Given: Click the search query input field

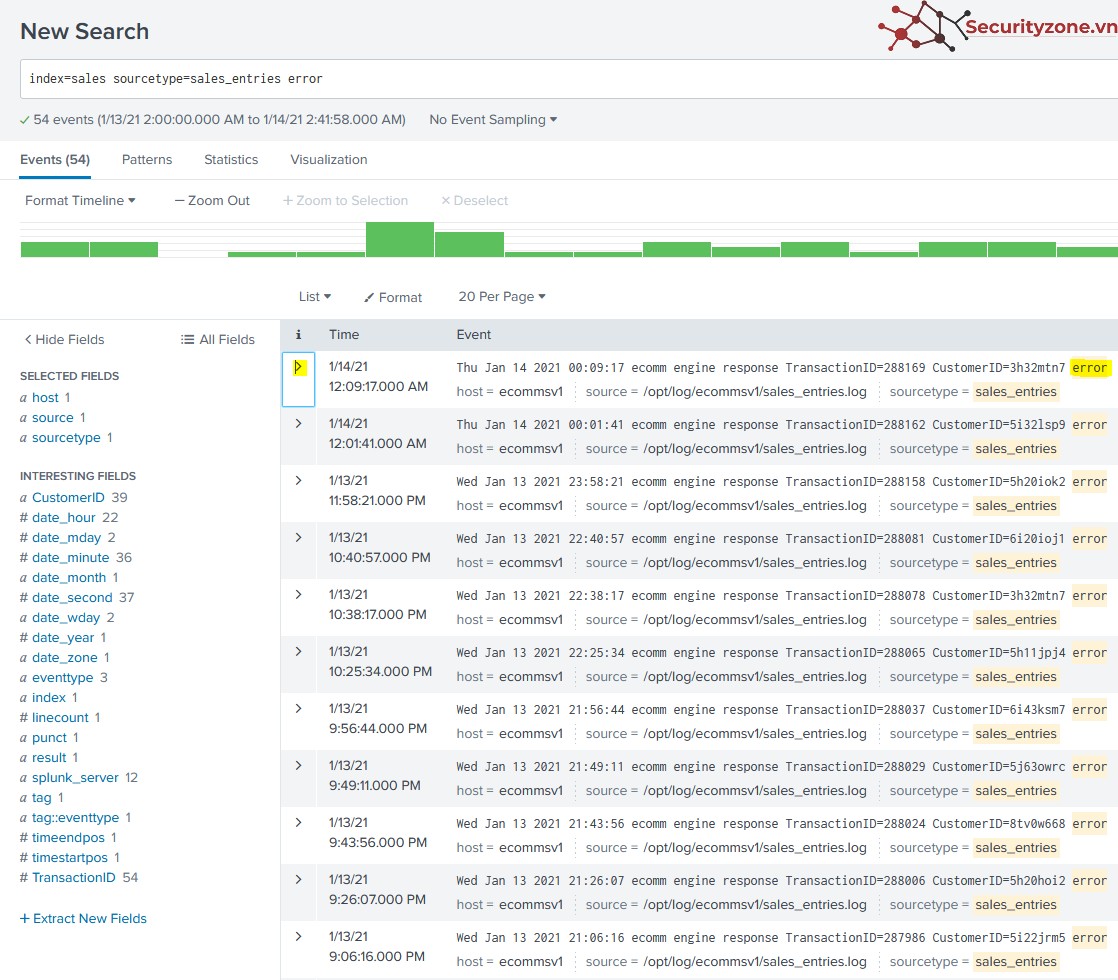Looking at the screenshot, I should pos(569,78).
